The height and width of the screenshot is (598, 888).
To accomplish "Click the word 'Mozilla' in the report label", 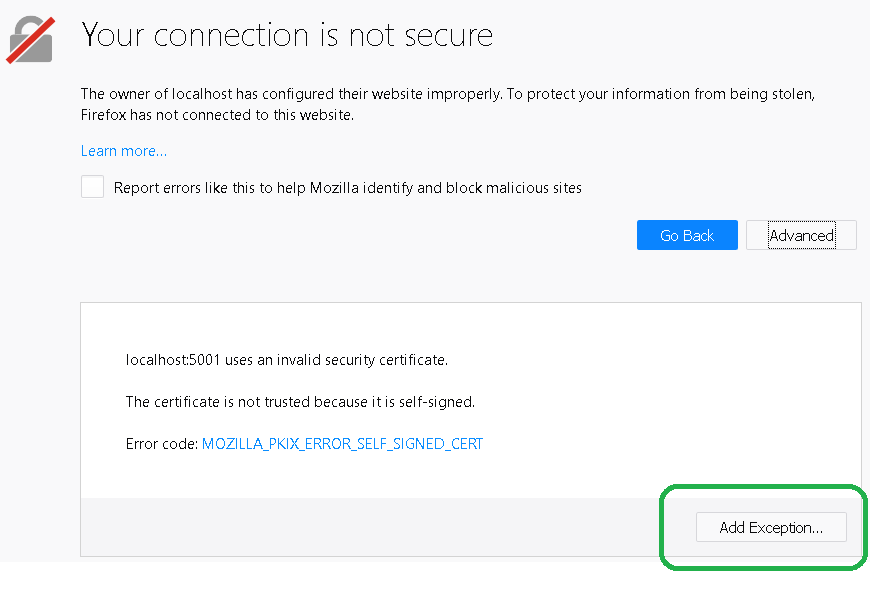I will click(334, 188).
